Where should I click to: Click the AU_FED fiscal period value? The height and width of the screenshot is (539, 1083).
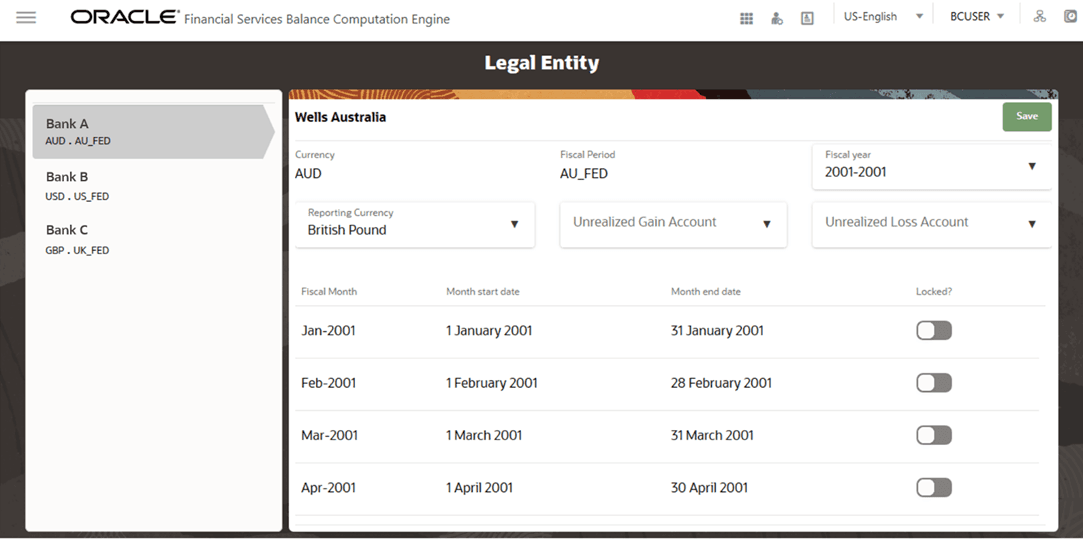(584, 174)
